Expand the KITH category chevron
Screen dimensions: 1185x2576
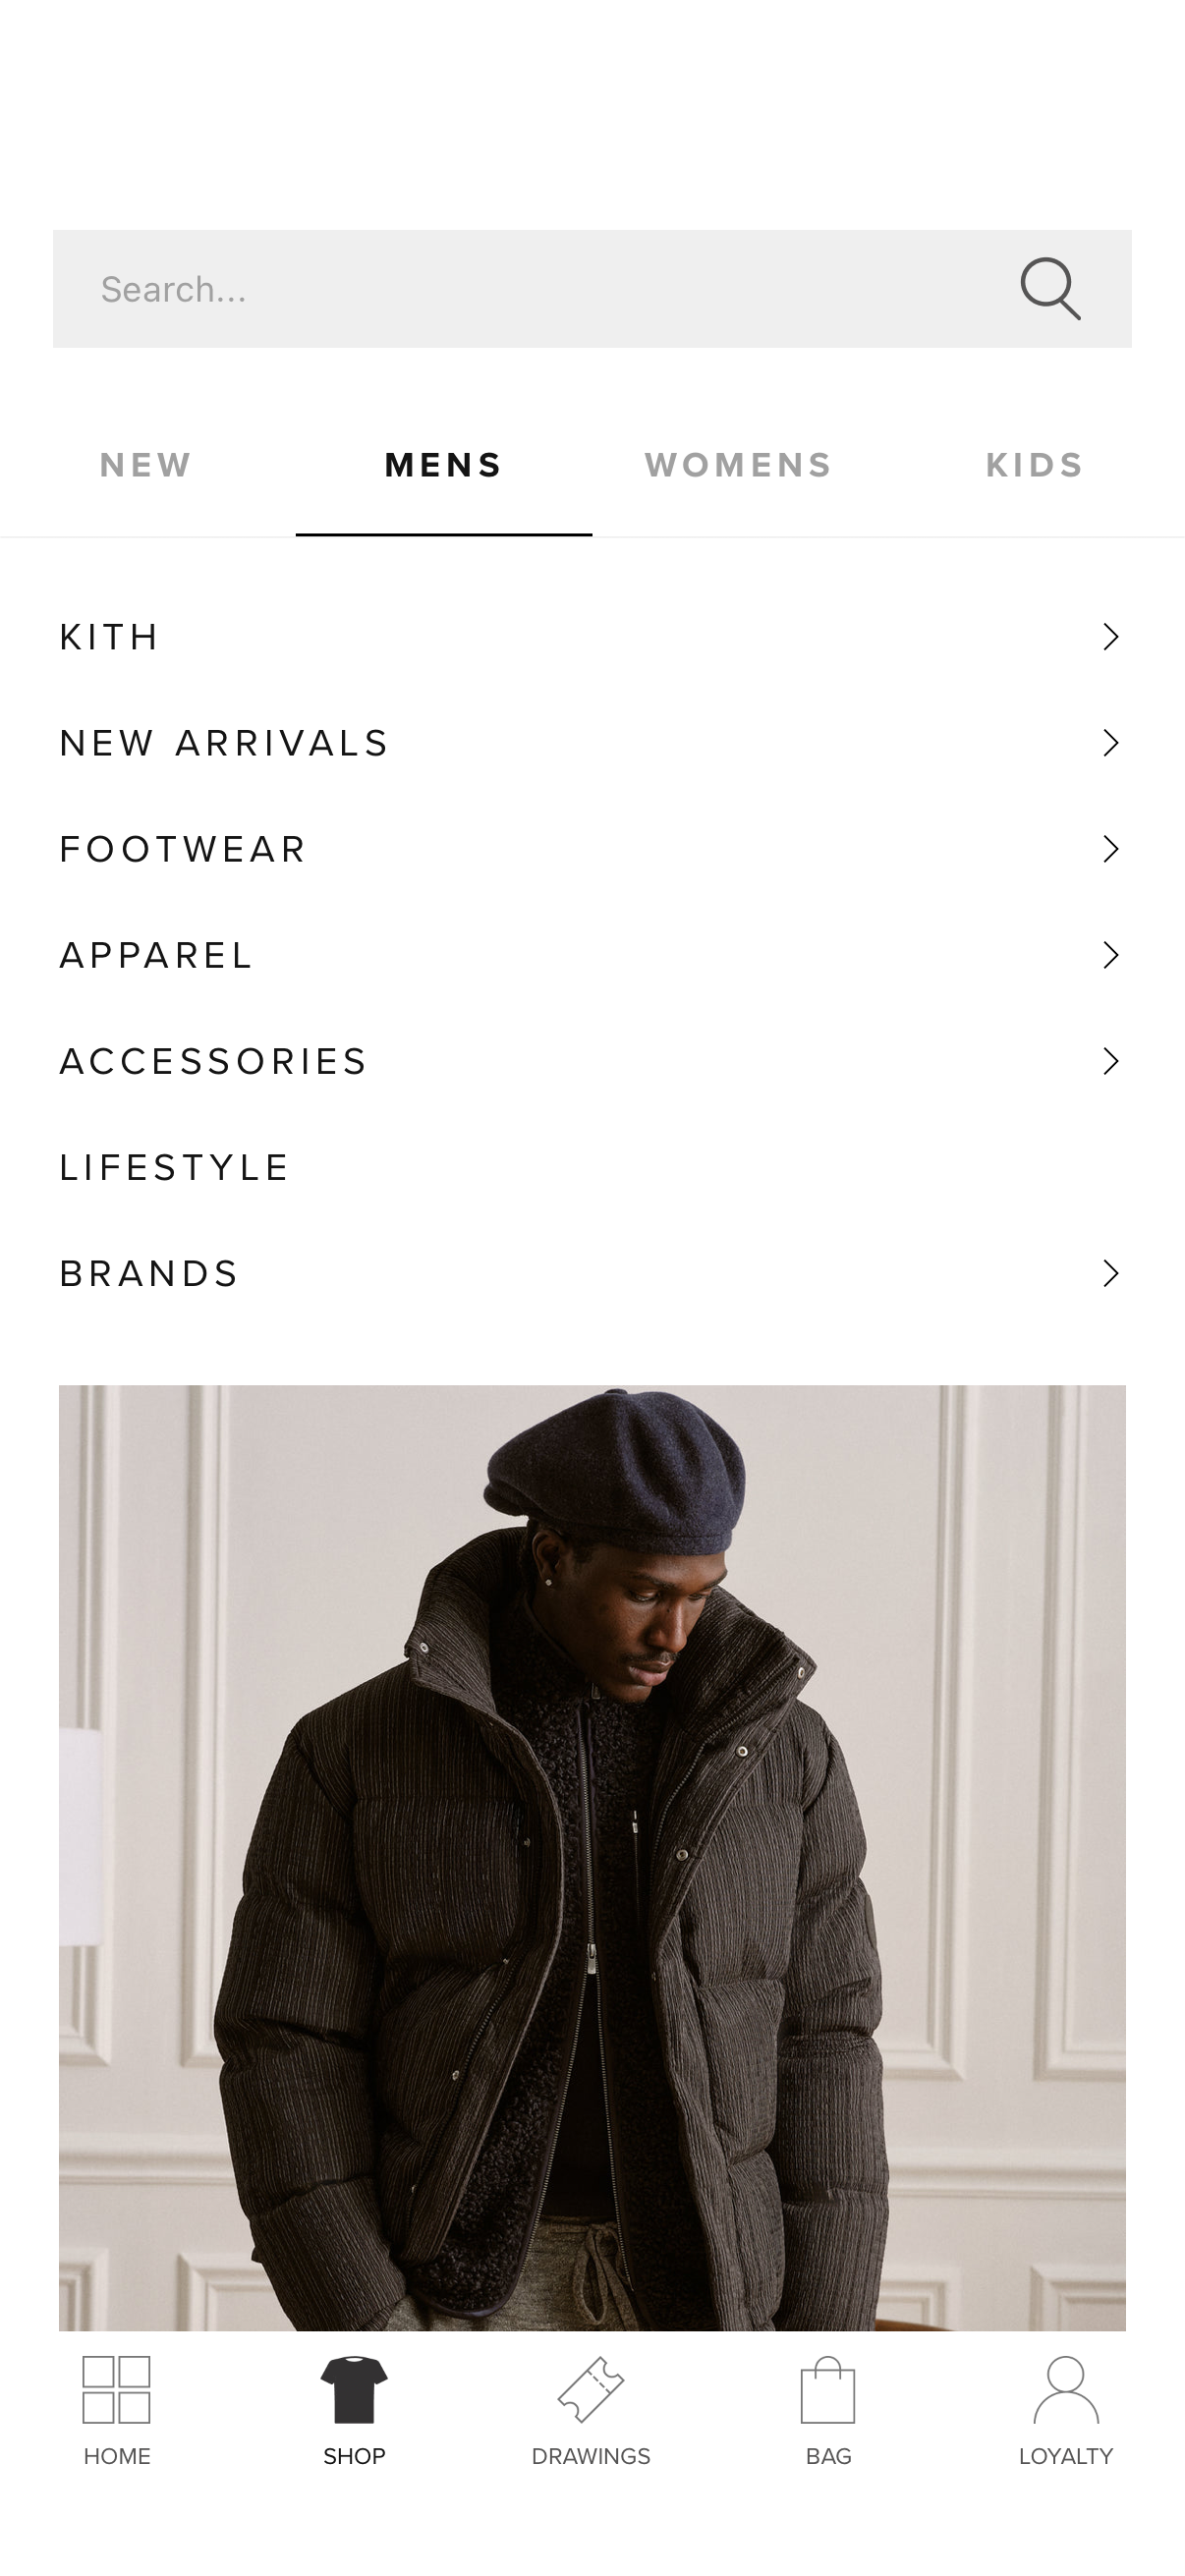click(1110, 637)
